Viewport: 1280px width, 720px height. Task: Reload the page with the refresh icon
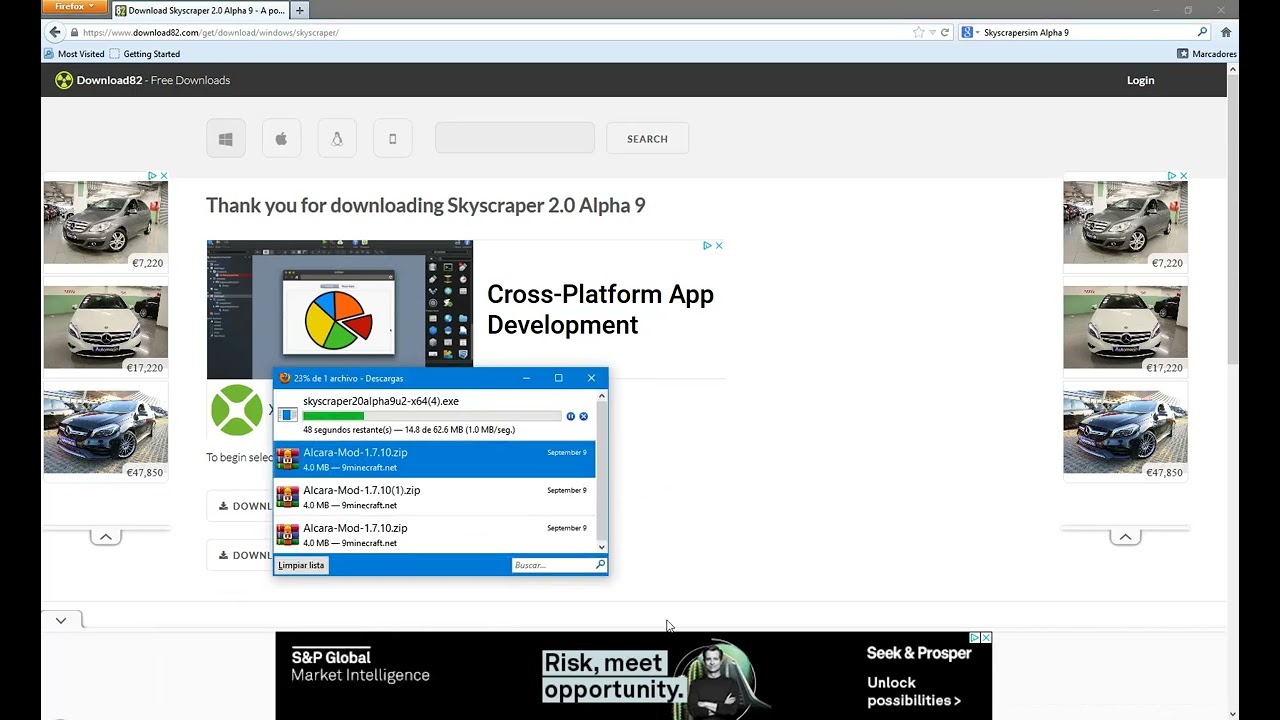(x=944, y=32)
